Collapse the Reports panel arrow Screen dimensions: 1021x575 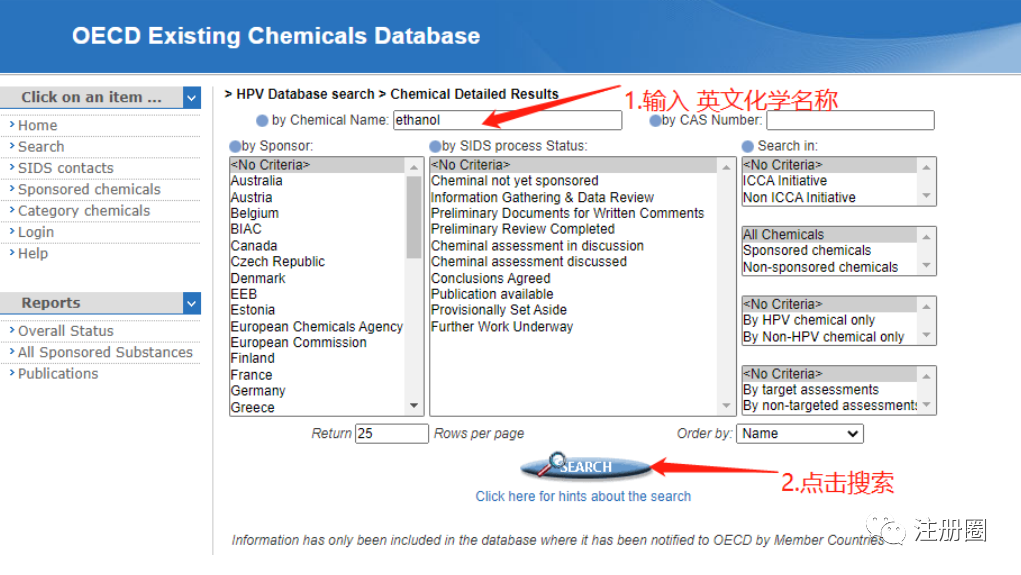pos(191,303)
